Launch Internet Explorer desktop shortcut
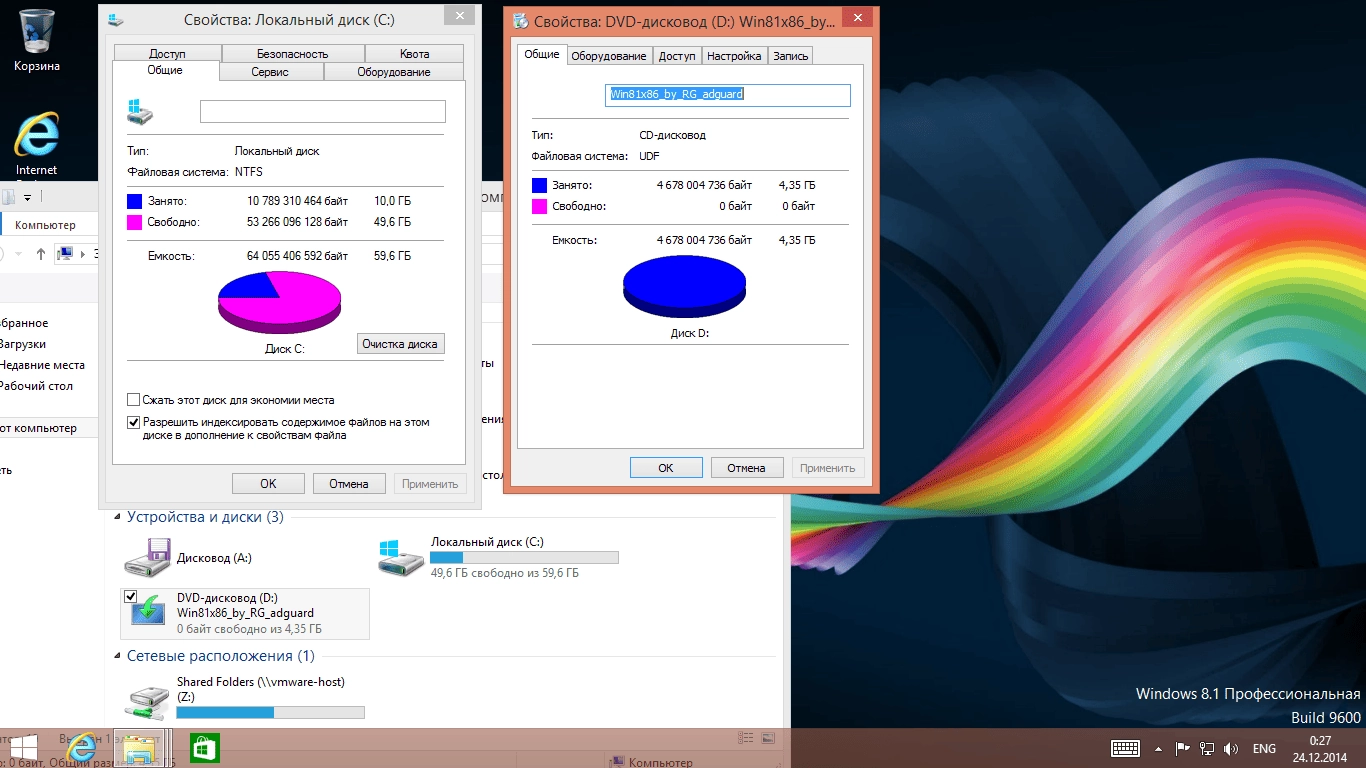The width and height of the screenshot is (1366, 768). click(x=37, y=143)
